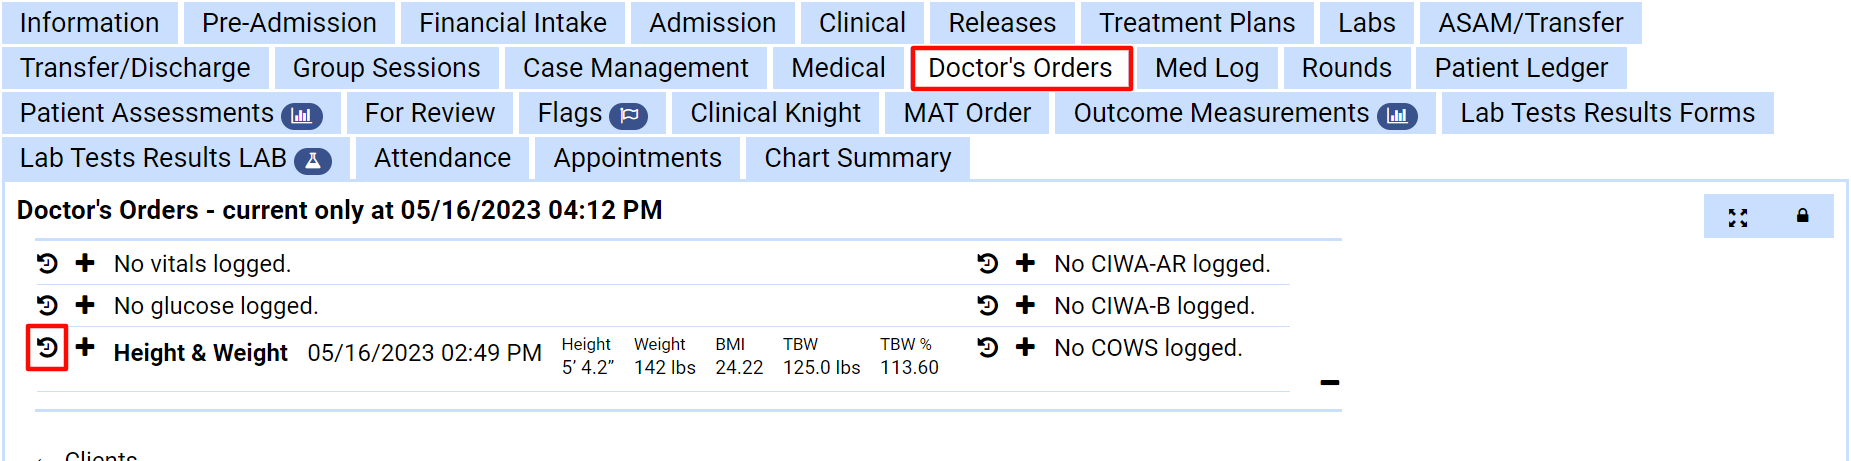Screen dimensions: 1851x461
Task: Expand the Clients section
Action: (100, 456)
